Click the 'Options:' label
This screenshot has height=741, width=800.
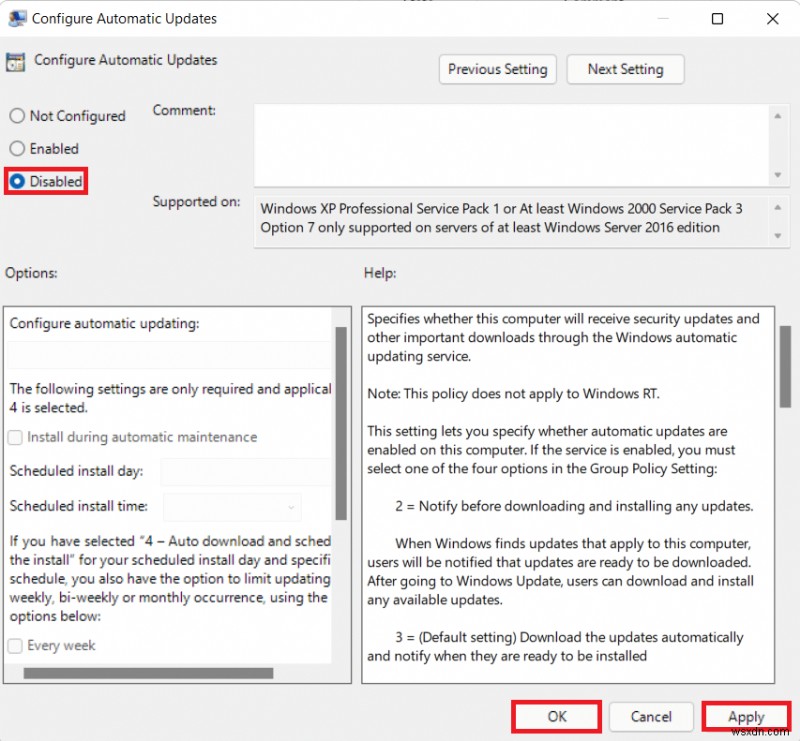click(x=31, y=273)
